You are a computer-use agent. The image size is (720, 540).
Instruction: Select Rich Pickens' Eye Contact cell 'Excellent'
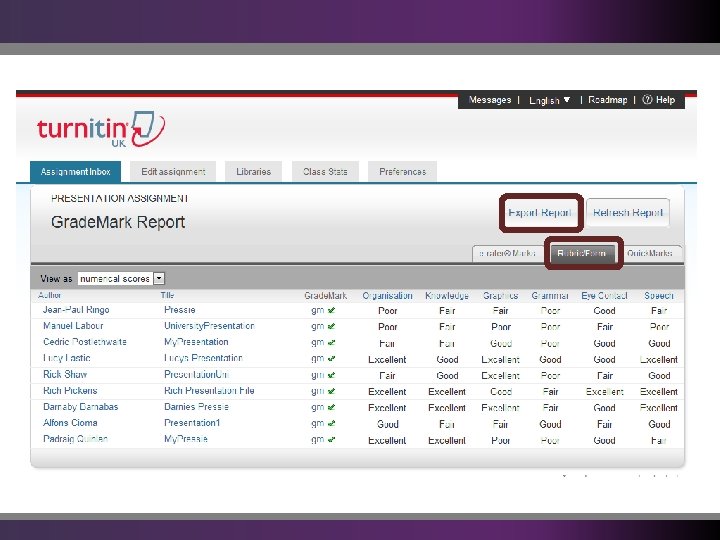[x=604, y=392]
